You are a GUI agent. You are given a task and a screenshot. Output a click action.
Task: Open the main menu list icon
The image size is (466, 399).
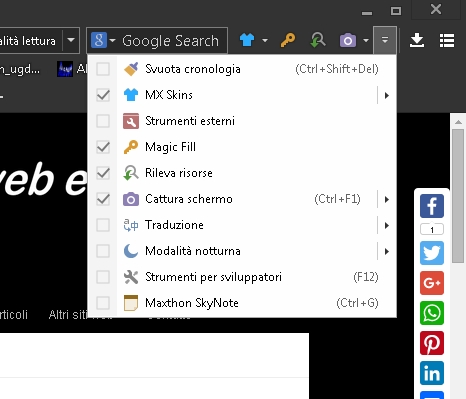(x=447, y=41)
